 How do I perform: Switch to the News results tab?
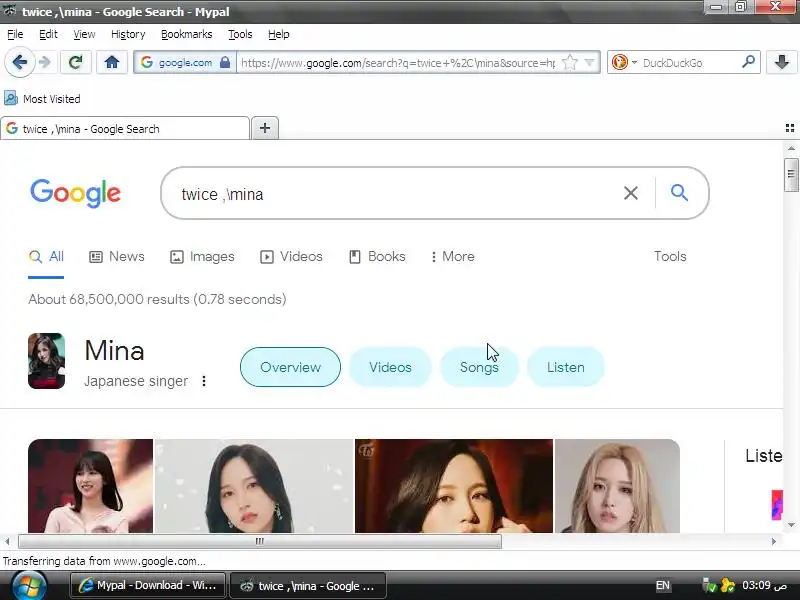click(117, 257)
